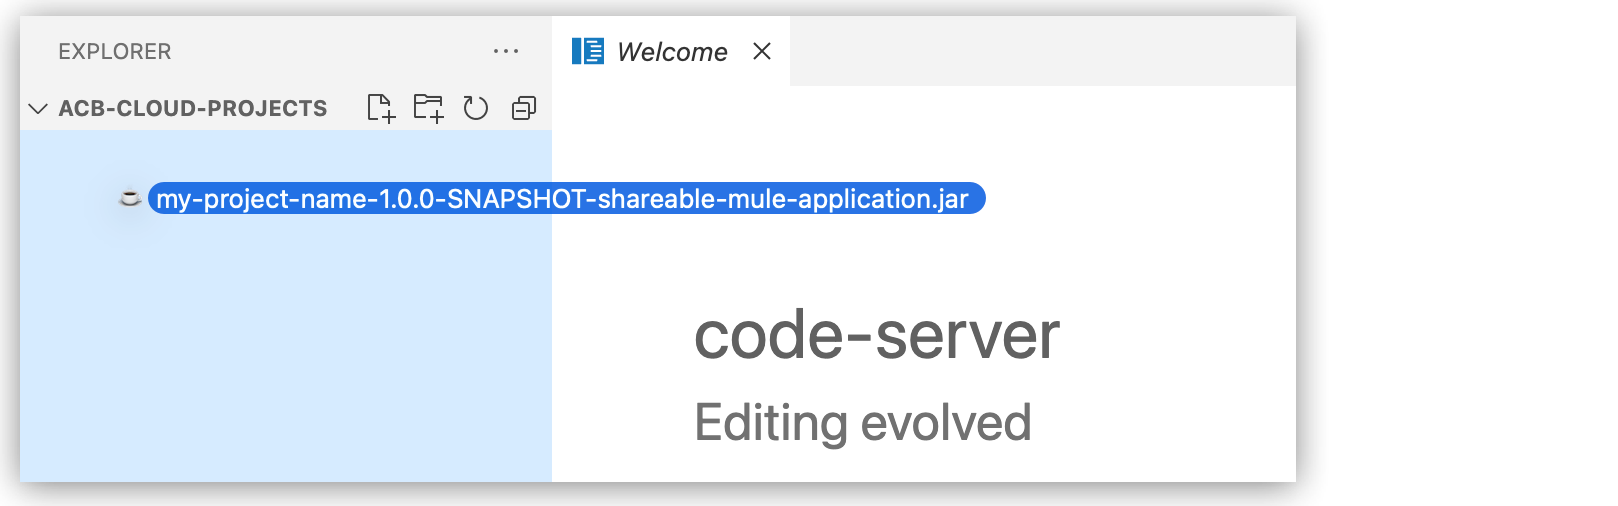Select the ACB-CLOUD-PROJECTS folder header
The image size is (1618, 506).
tap(193, 108)
